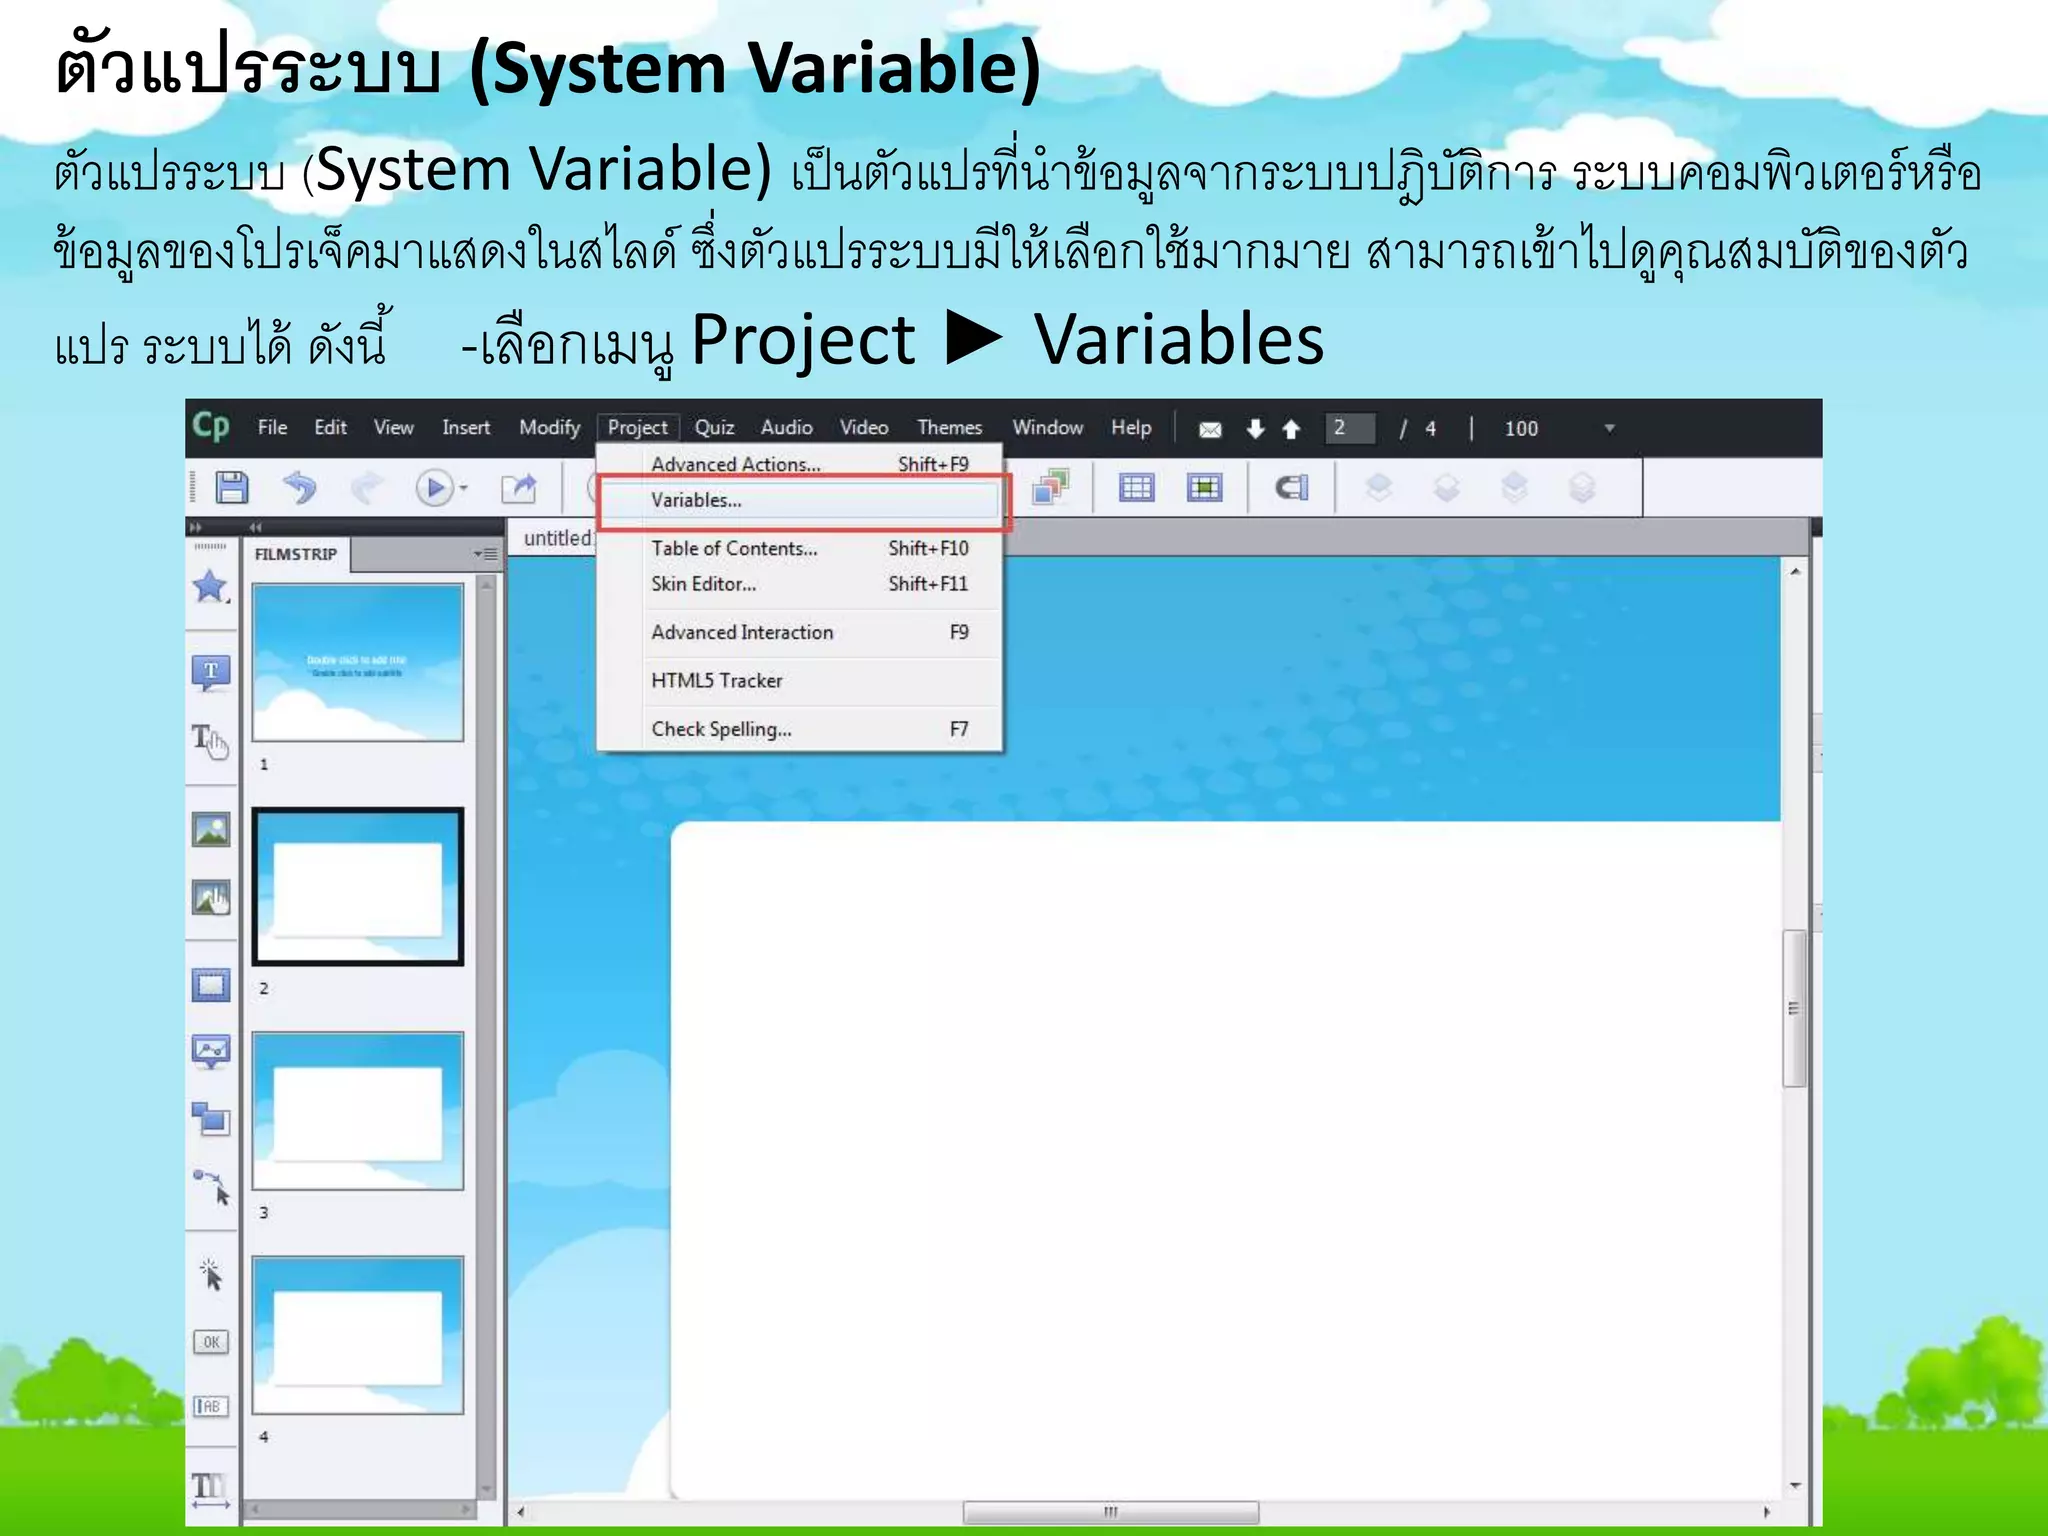Select the Highlight Box tool
This screenshot has height=1536, width=2048.
[x=211, y=985]
